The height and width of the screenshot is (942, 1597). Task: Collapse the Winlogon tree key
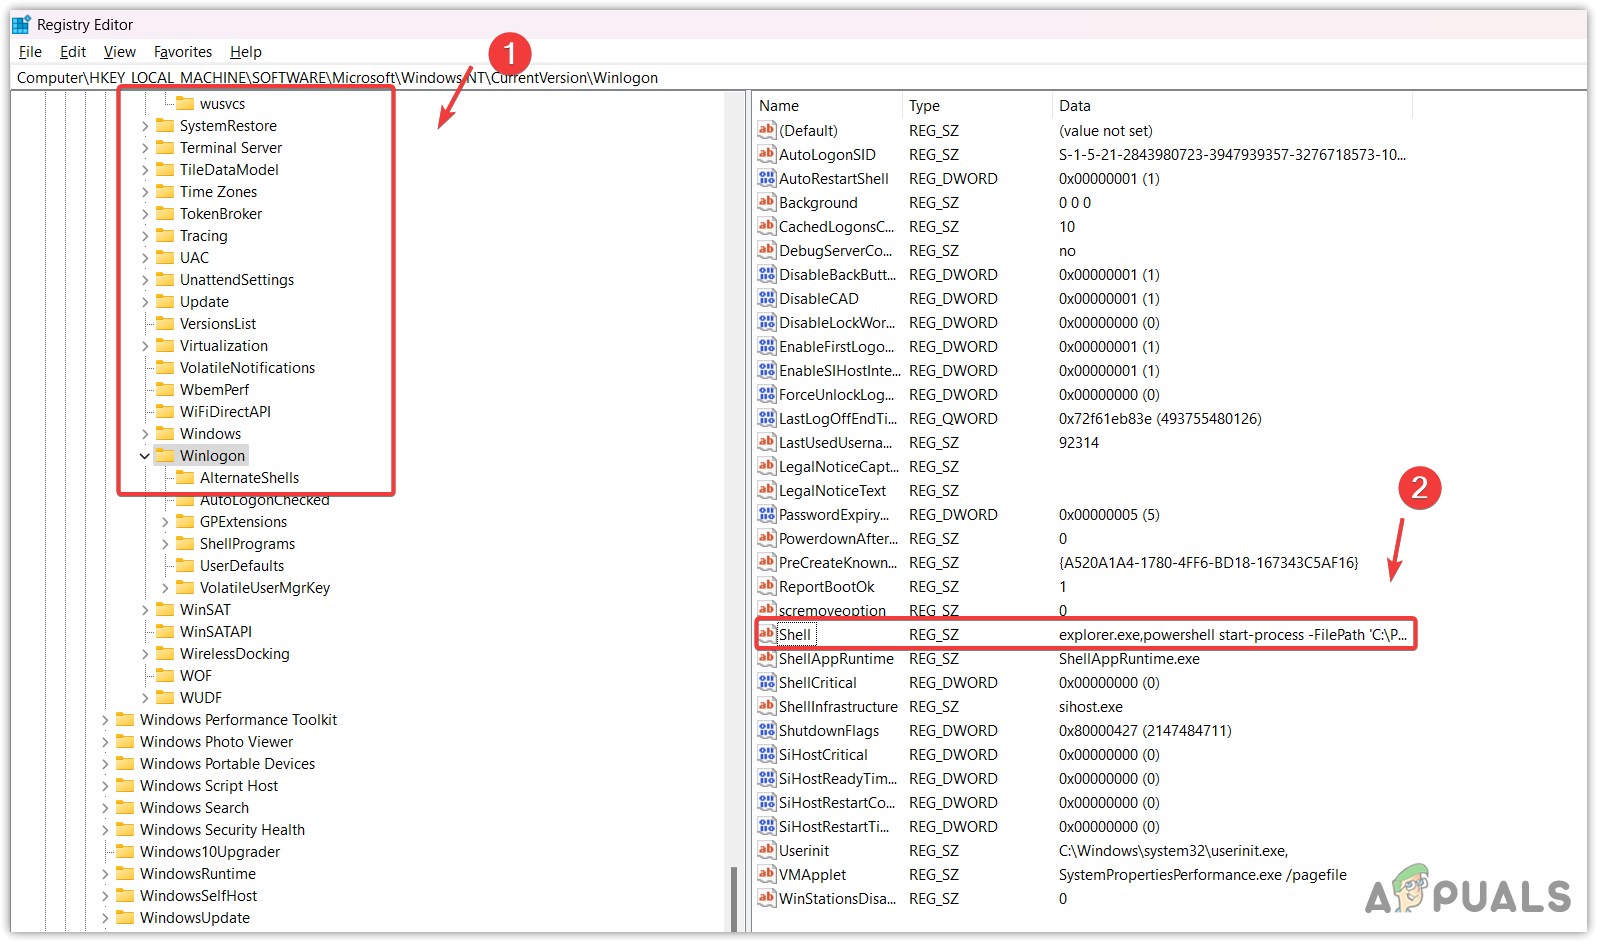coord(145,456)
